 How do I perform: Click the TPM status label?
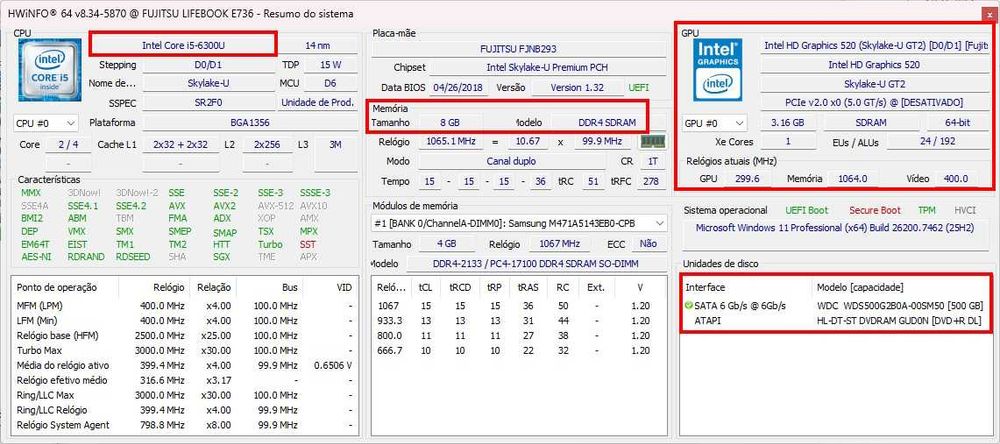coord(927,210)
